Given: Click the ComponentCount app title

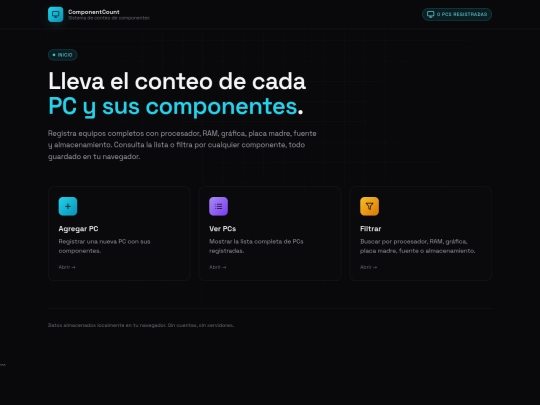Looking at the screenshot, I should pos(94,12).
